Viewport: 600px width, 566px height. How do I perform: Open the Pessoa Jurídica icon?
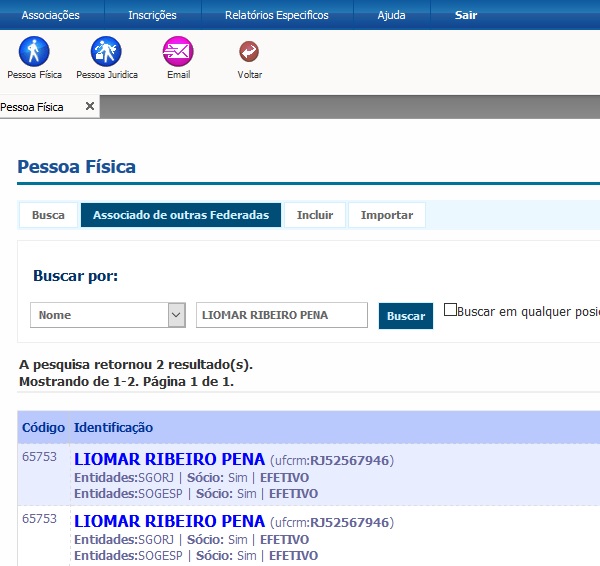coord(106,52)
